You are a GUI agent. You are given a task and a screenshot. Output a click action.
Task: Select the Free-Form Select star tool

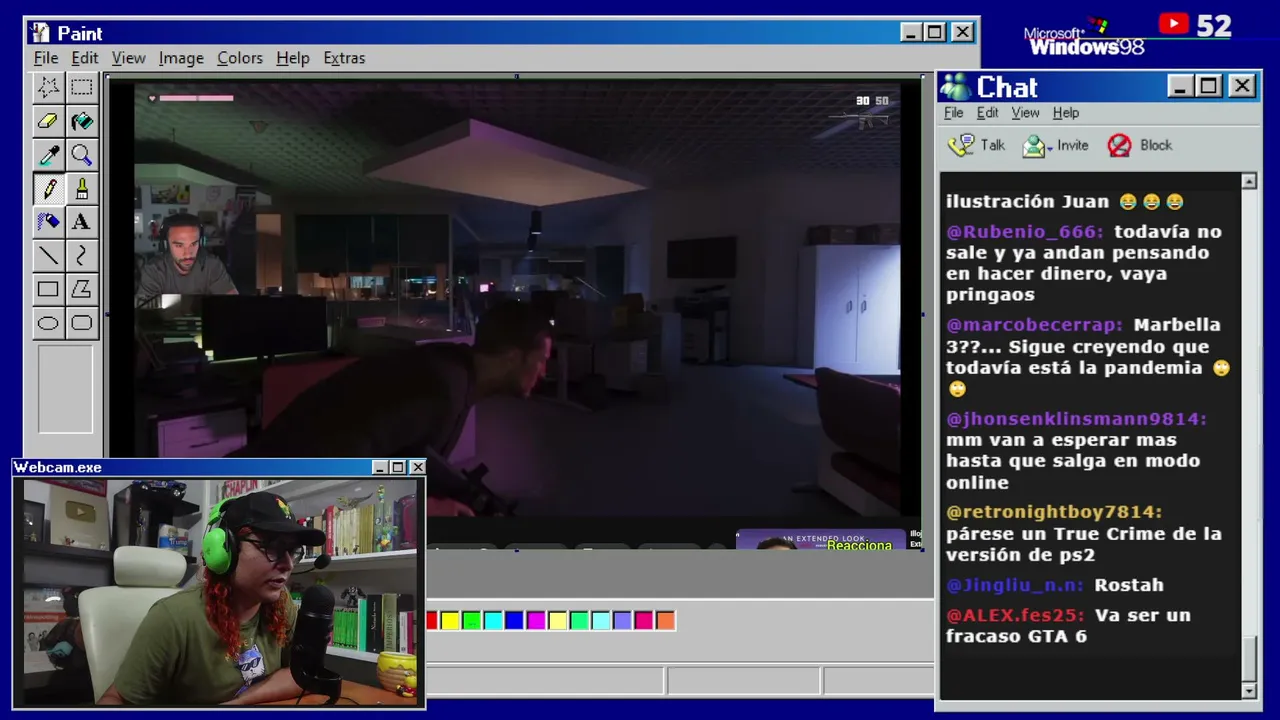click(x=48, y=87)
